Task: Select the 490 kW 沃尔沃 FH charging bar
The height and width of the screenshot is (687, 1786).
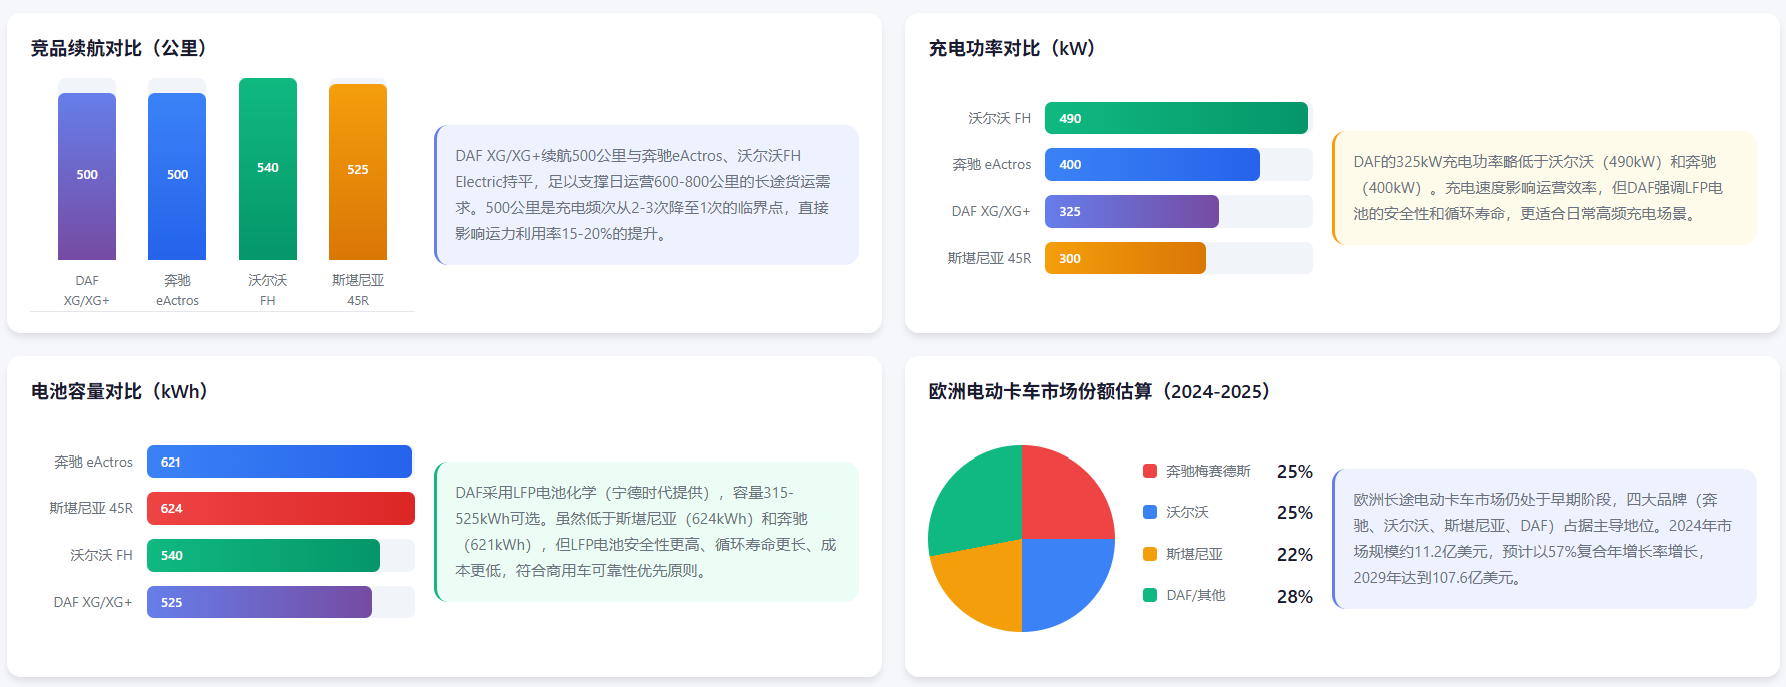Action: click(1176, 118)
